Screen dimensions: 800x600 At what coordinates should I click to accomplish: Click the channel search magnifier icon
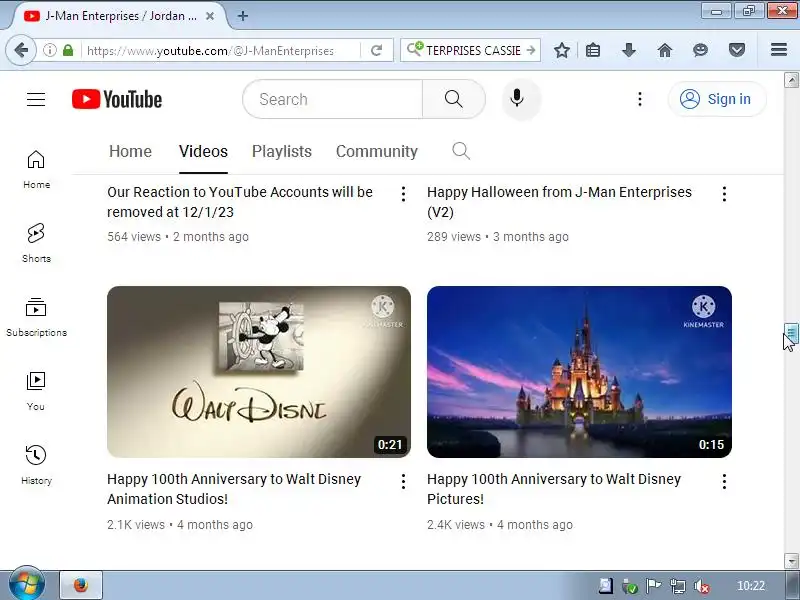(x=461, y=151)
